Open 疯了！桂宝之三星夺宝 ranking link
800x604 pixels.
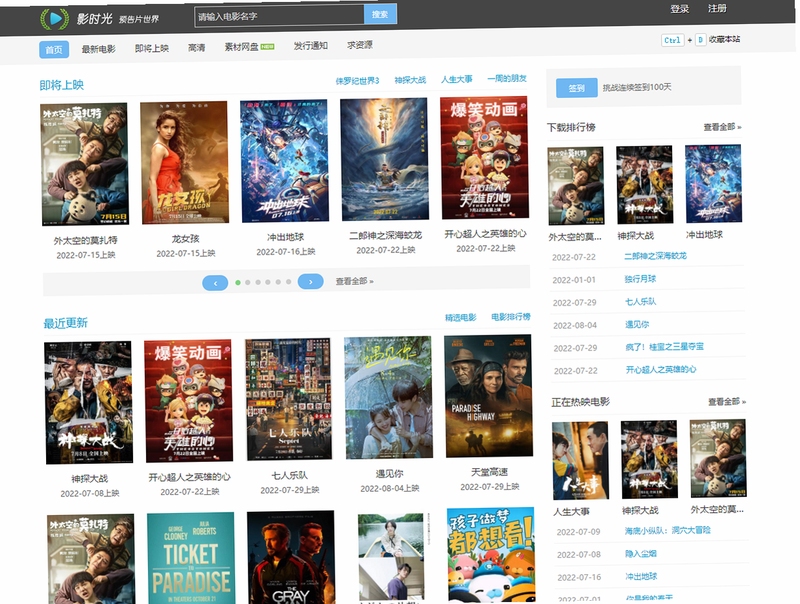664,347
